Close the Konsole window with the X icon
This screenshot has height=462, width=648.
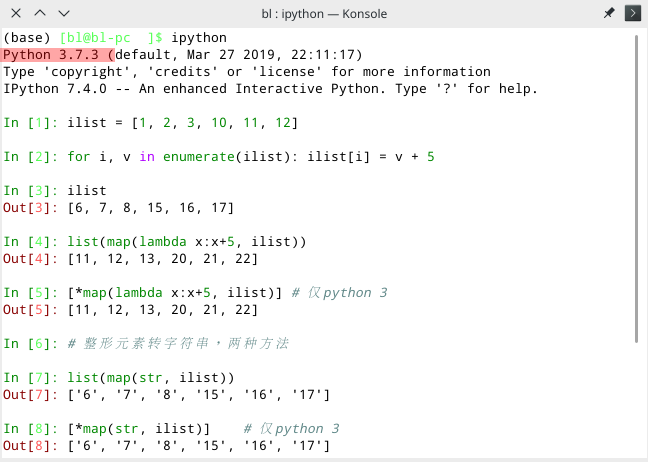pos(16,14)
